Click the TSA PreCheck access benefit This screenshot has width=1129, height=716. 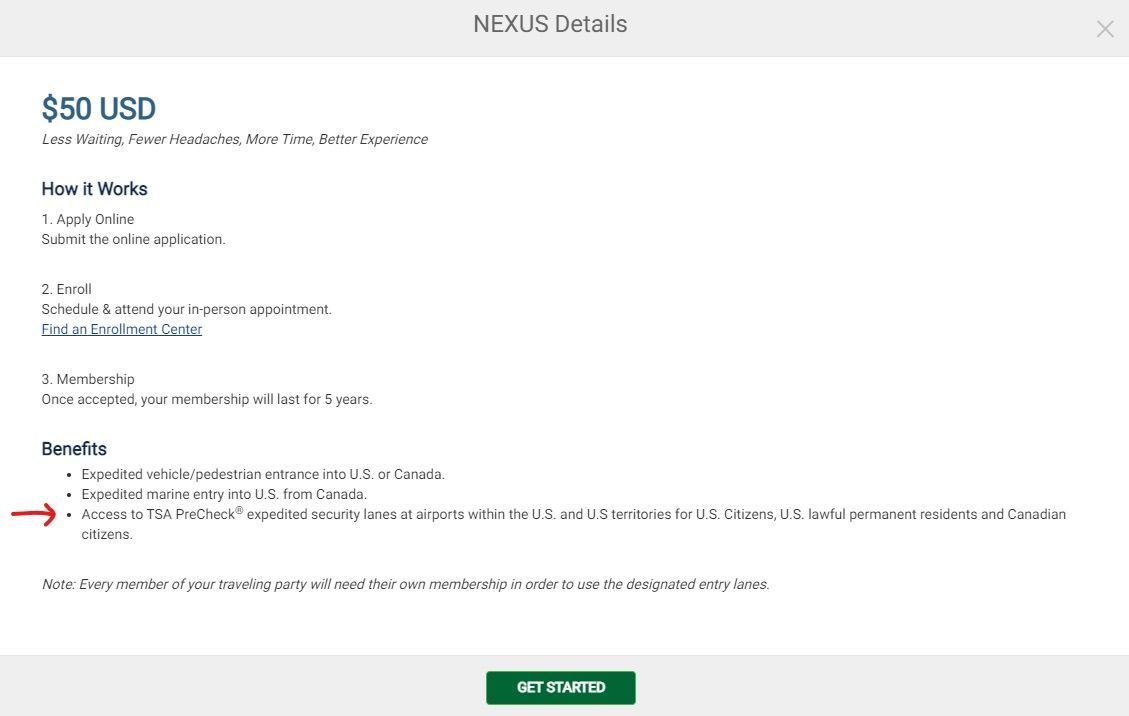click(x=573, y=524)
